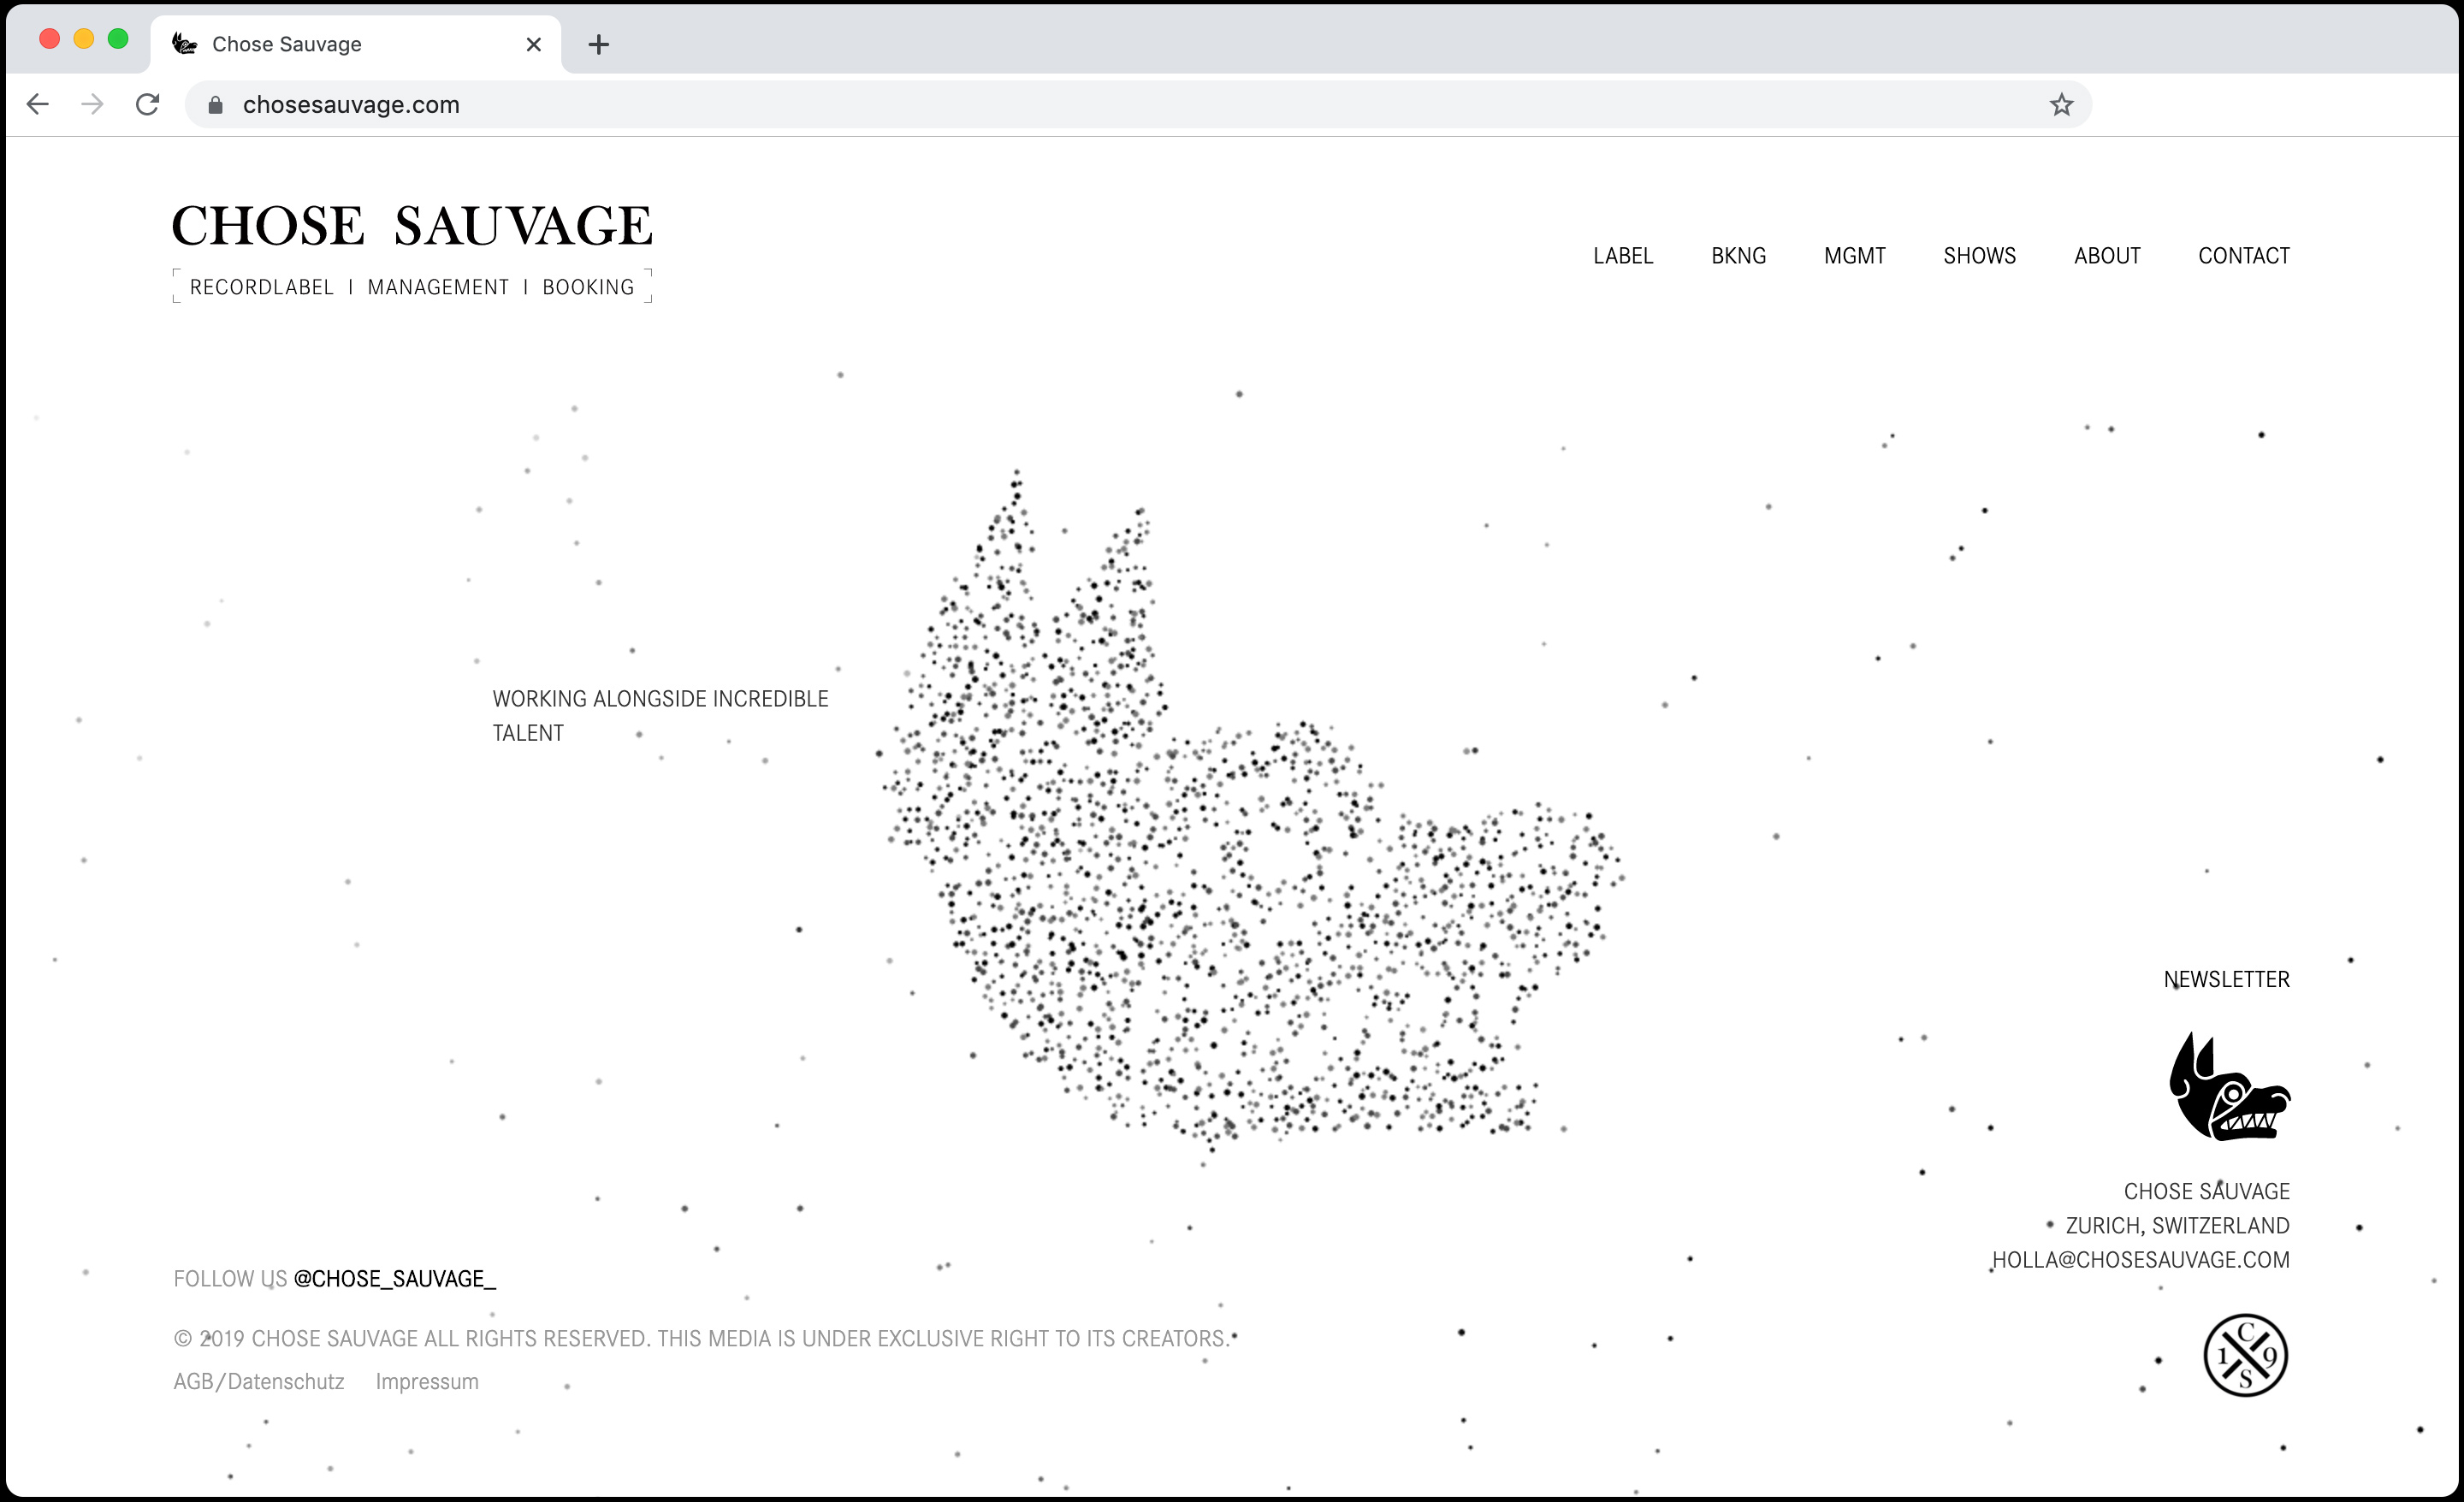Viewport: 2464px width, 1502px height.
Task: Open the AGB/Datenschutz link
Action: [258, 1382]
